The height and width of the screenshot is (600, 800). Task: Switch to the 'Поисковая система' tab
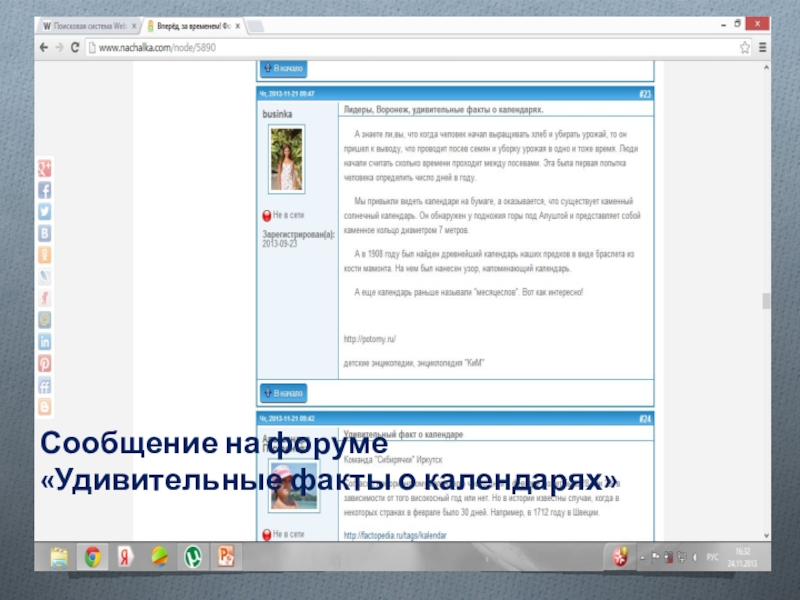coord(84,23)
